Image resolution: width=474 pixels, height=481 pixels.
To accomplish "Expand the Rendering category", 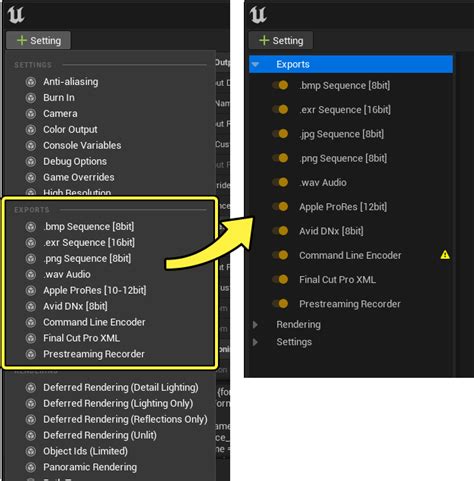I will pos(255,325).
